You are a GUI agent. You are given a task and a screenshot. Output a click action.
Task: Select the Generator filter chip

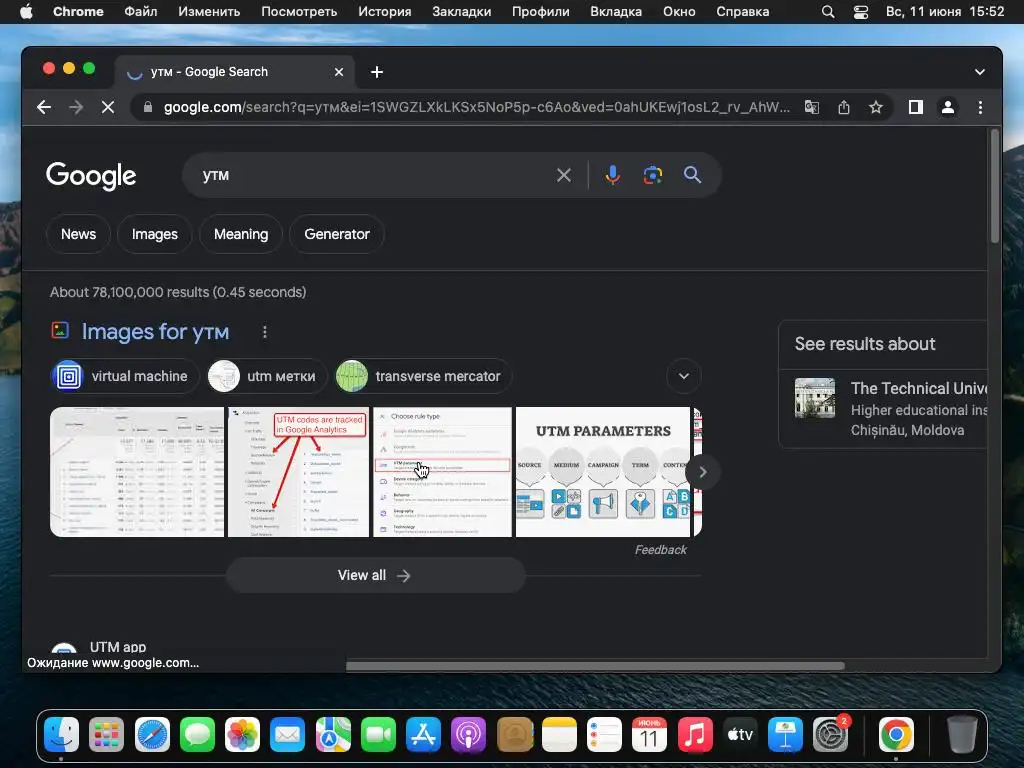click(x=337, y=234)
